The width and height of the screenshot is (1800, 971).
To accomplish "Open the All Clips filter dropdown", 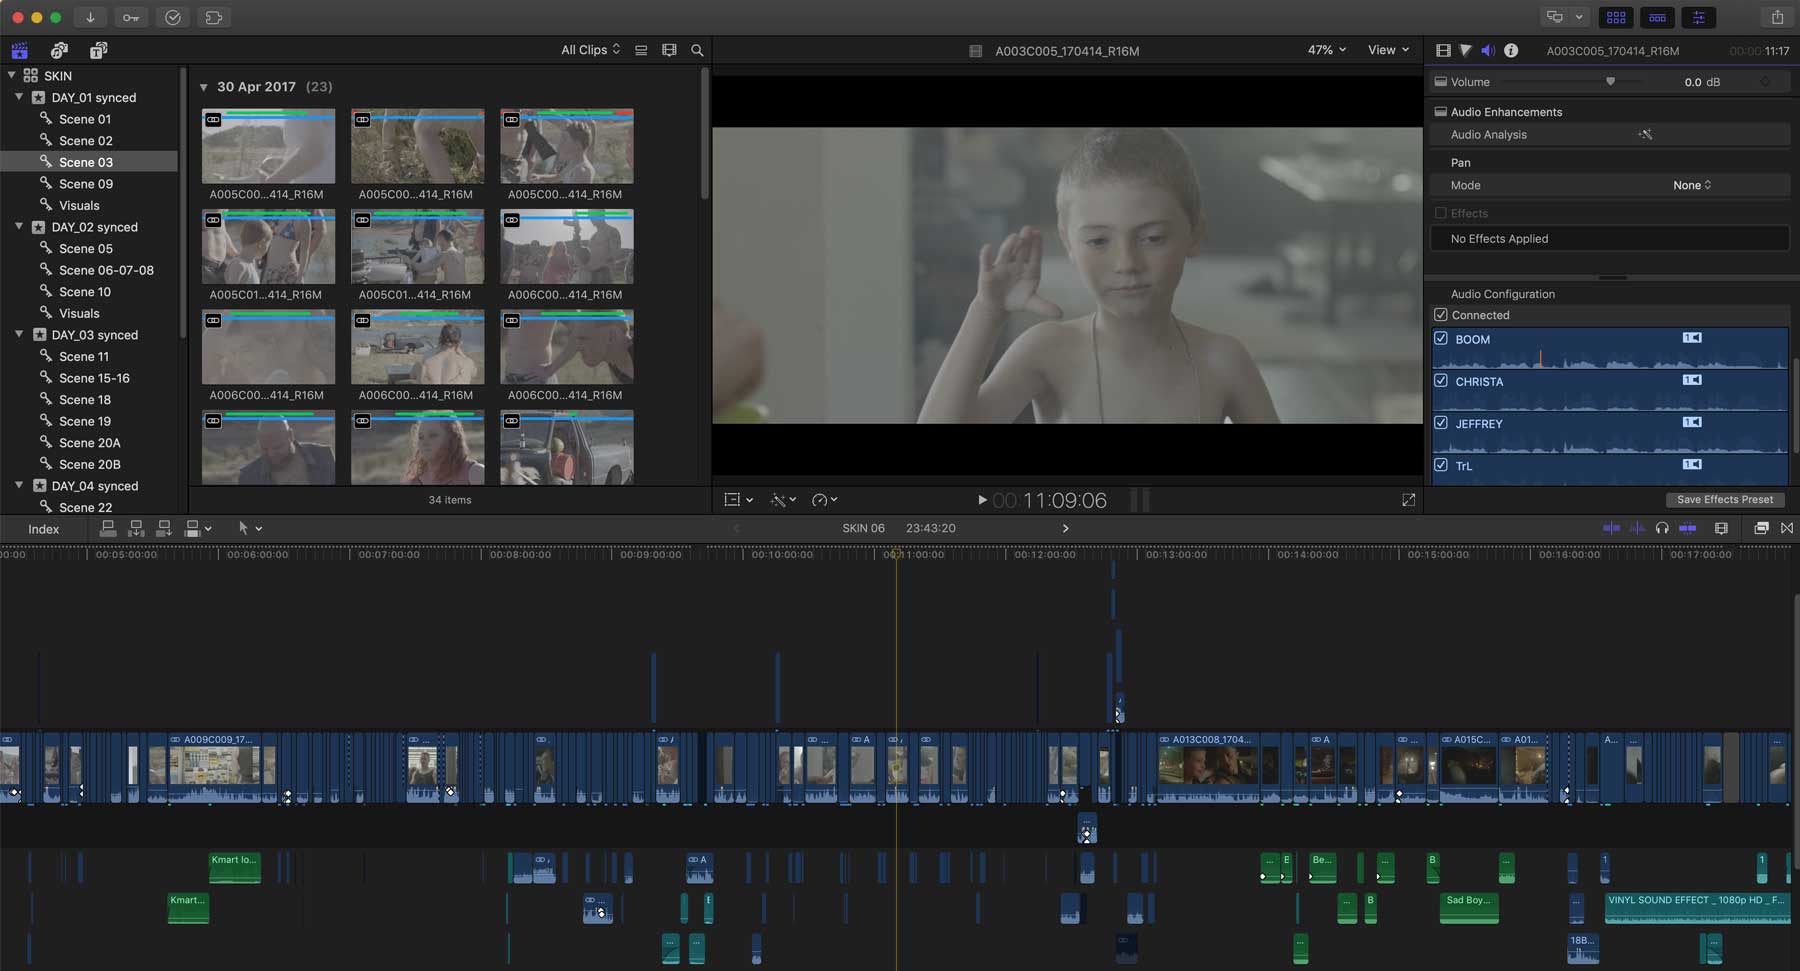I will click(591, 50).
